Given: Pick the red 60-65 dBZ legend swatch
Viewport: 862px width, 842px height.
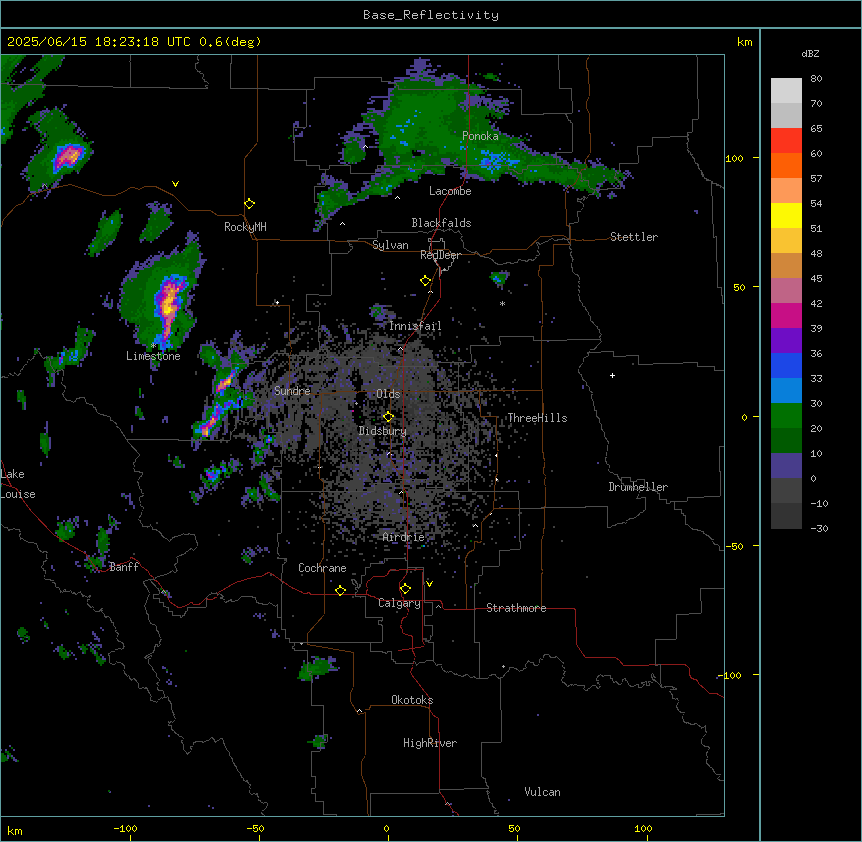Looking at the screenshot, I should [786, 140].
